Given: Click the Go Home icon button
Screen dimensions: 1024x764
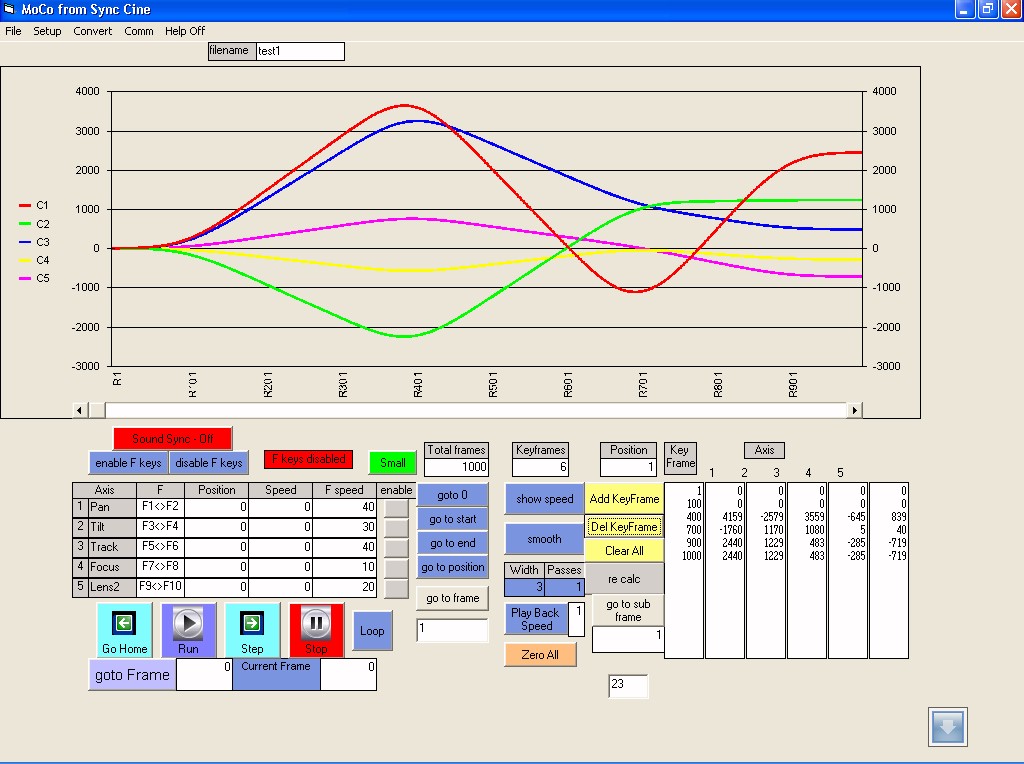Looking at the screenshot, I should click(x=124, y=630).
